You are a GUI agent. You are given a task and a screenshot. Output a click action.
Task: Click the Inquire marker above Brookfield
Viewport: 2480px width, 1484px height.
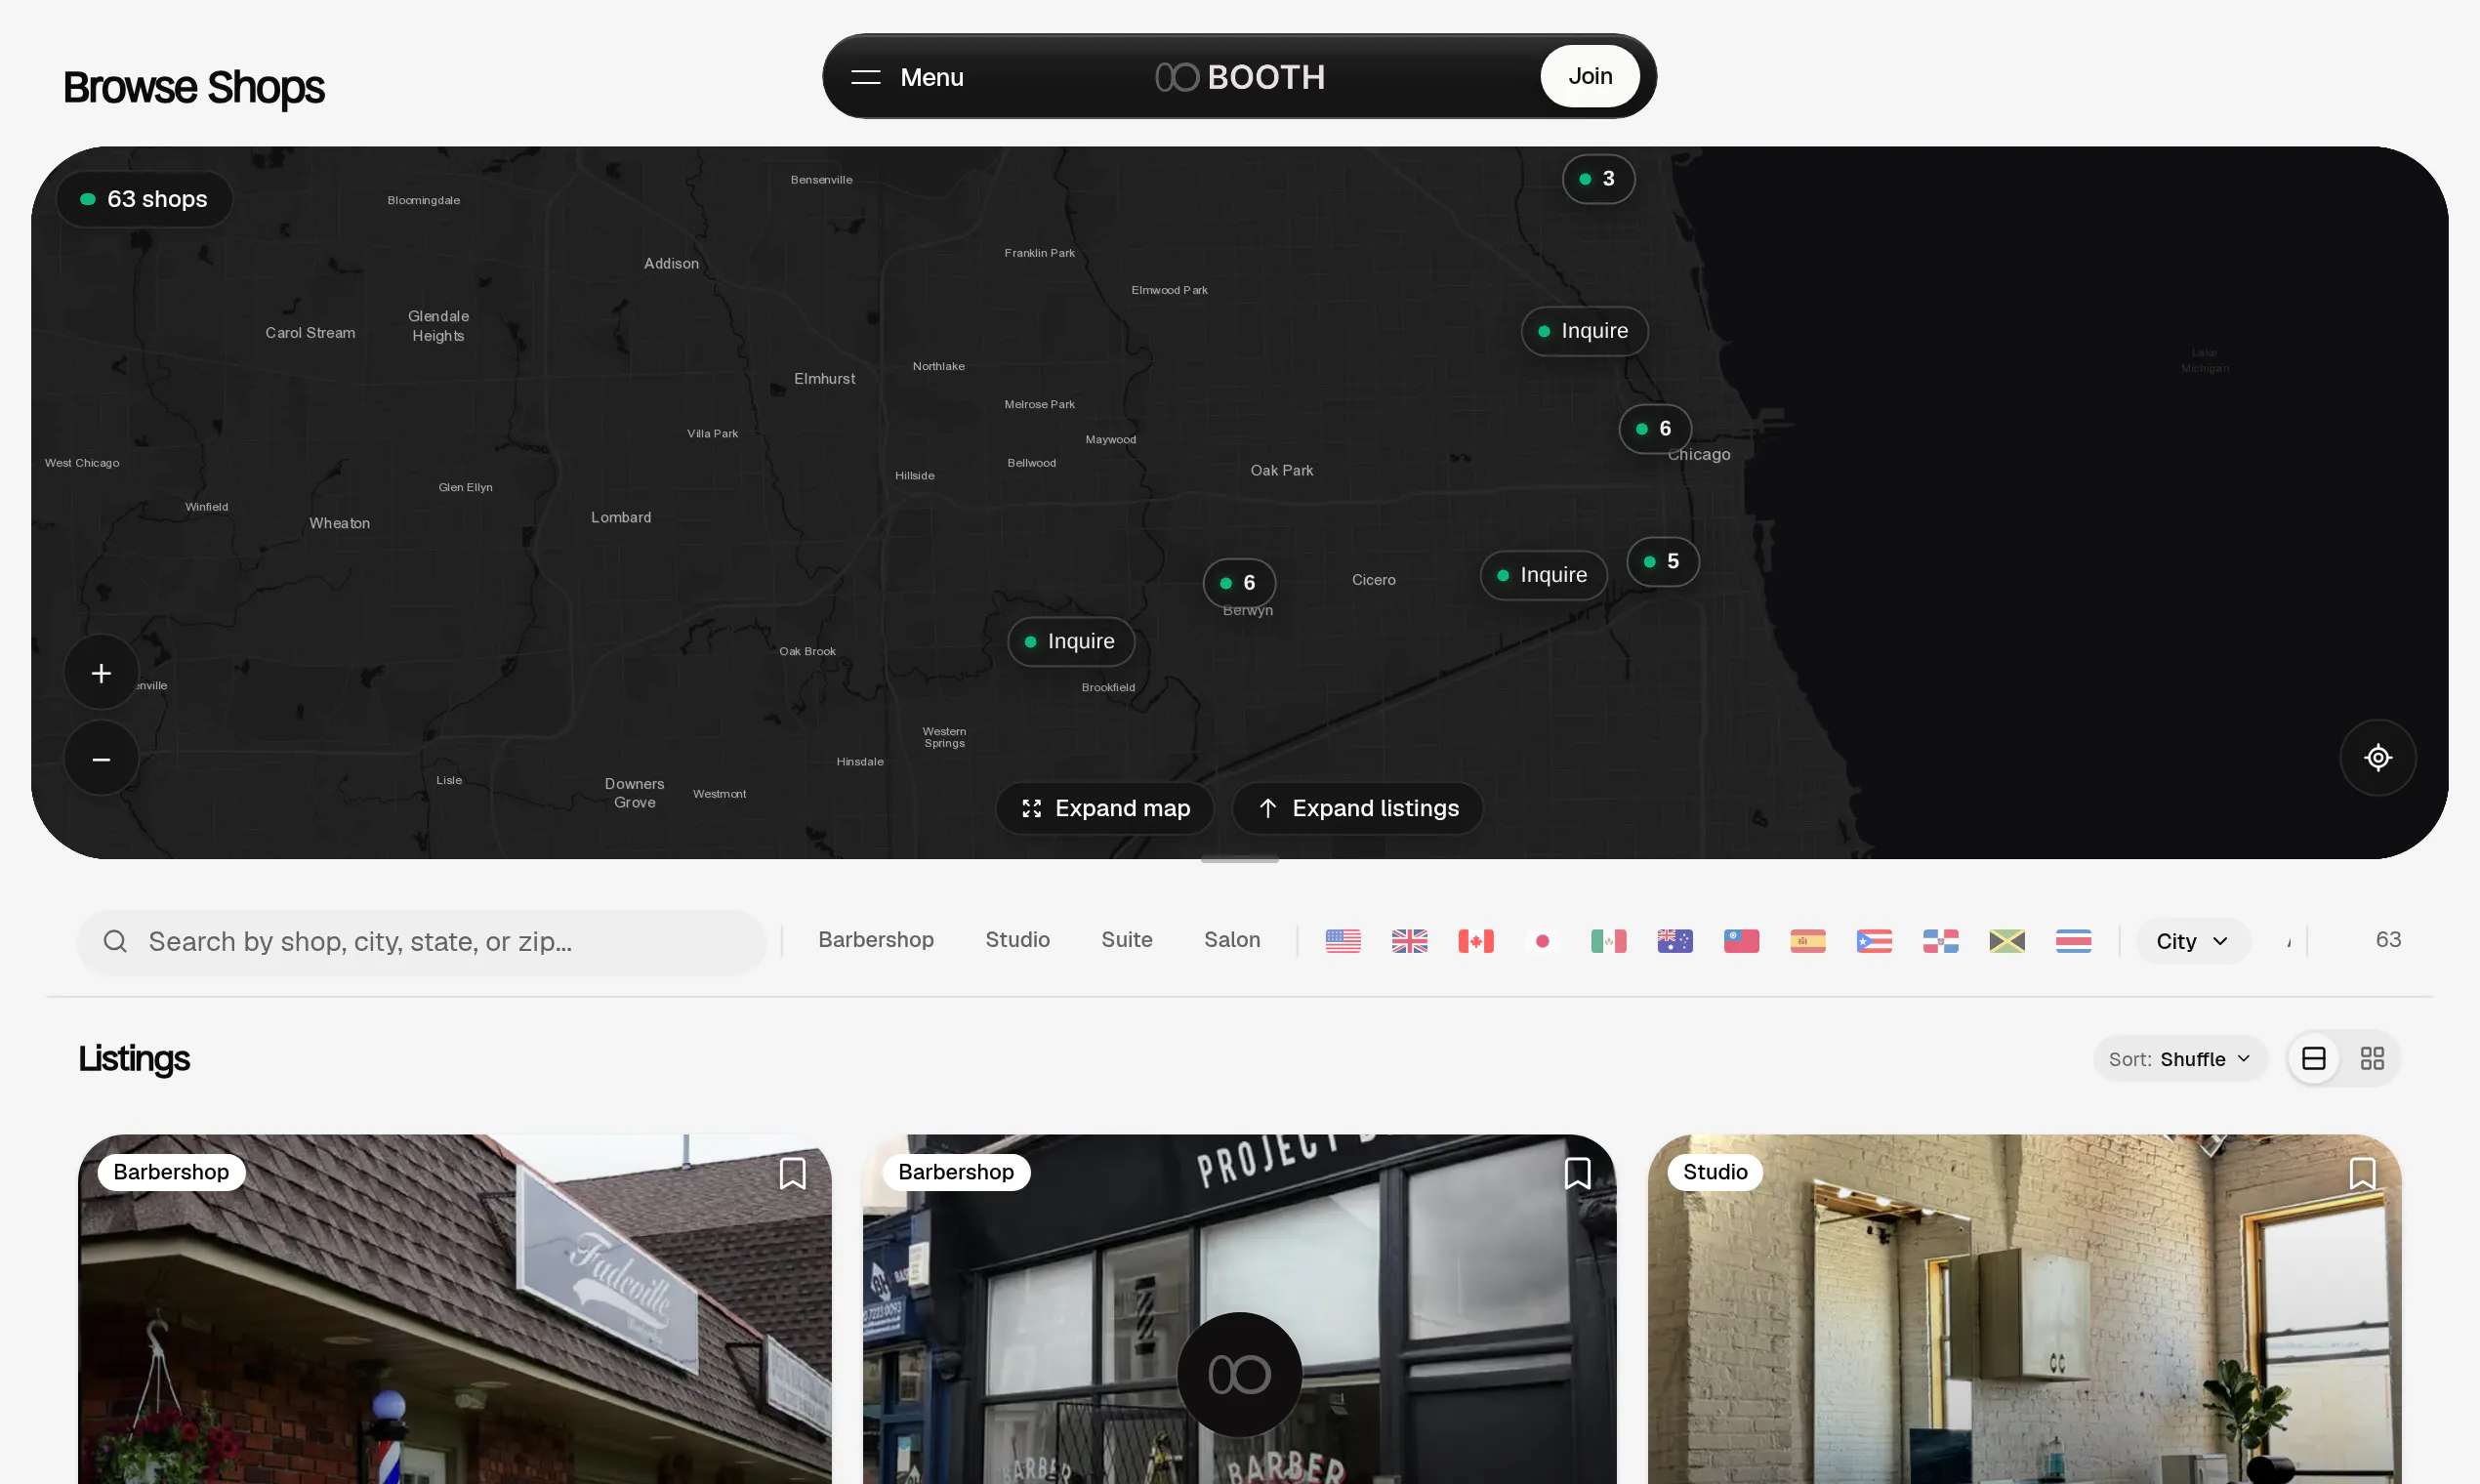(x=1071, y=642)
